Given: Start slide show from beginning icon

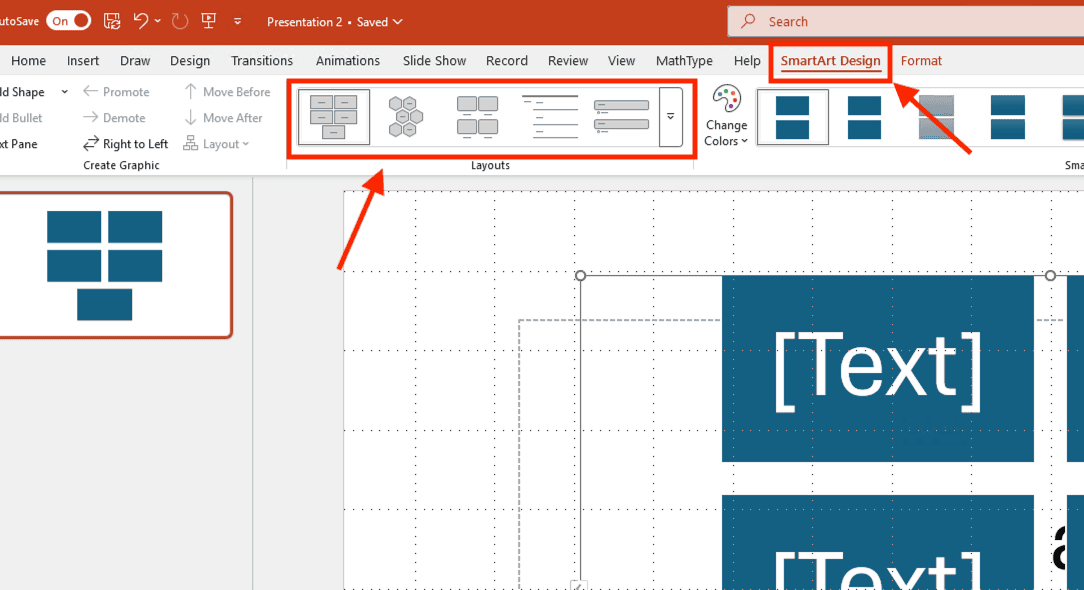Looking at the screenshot, I should [x=209, y=21].
